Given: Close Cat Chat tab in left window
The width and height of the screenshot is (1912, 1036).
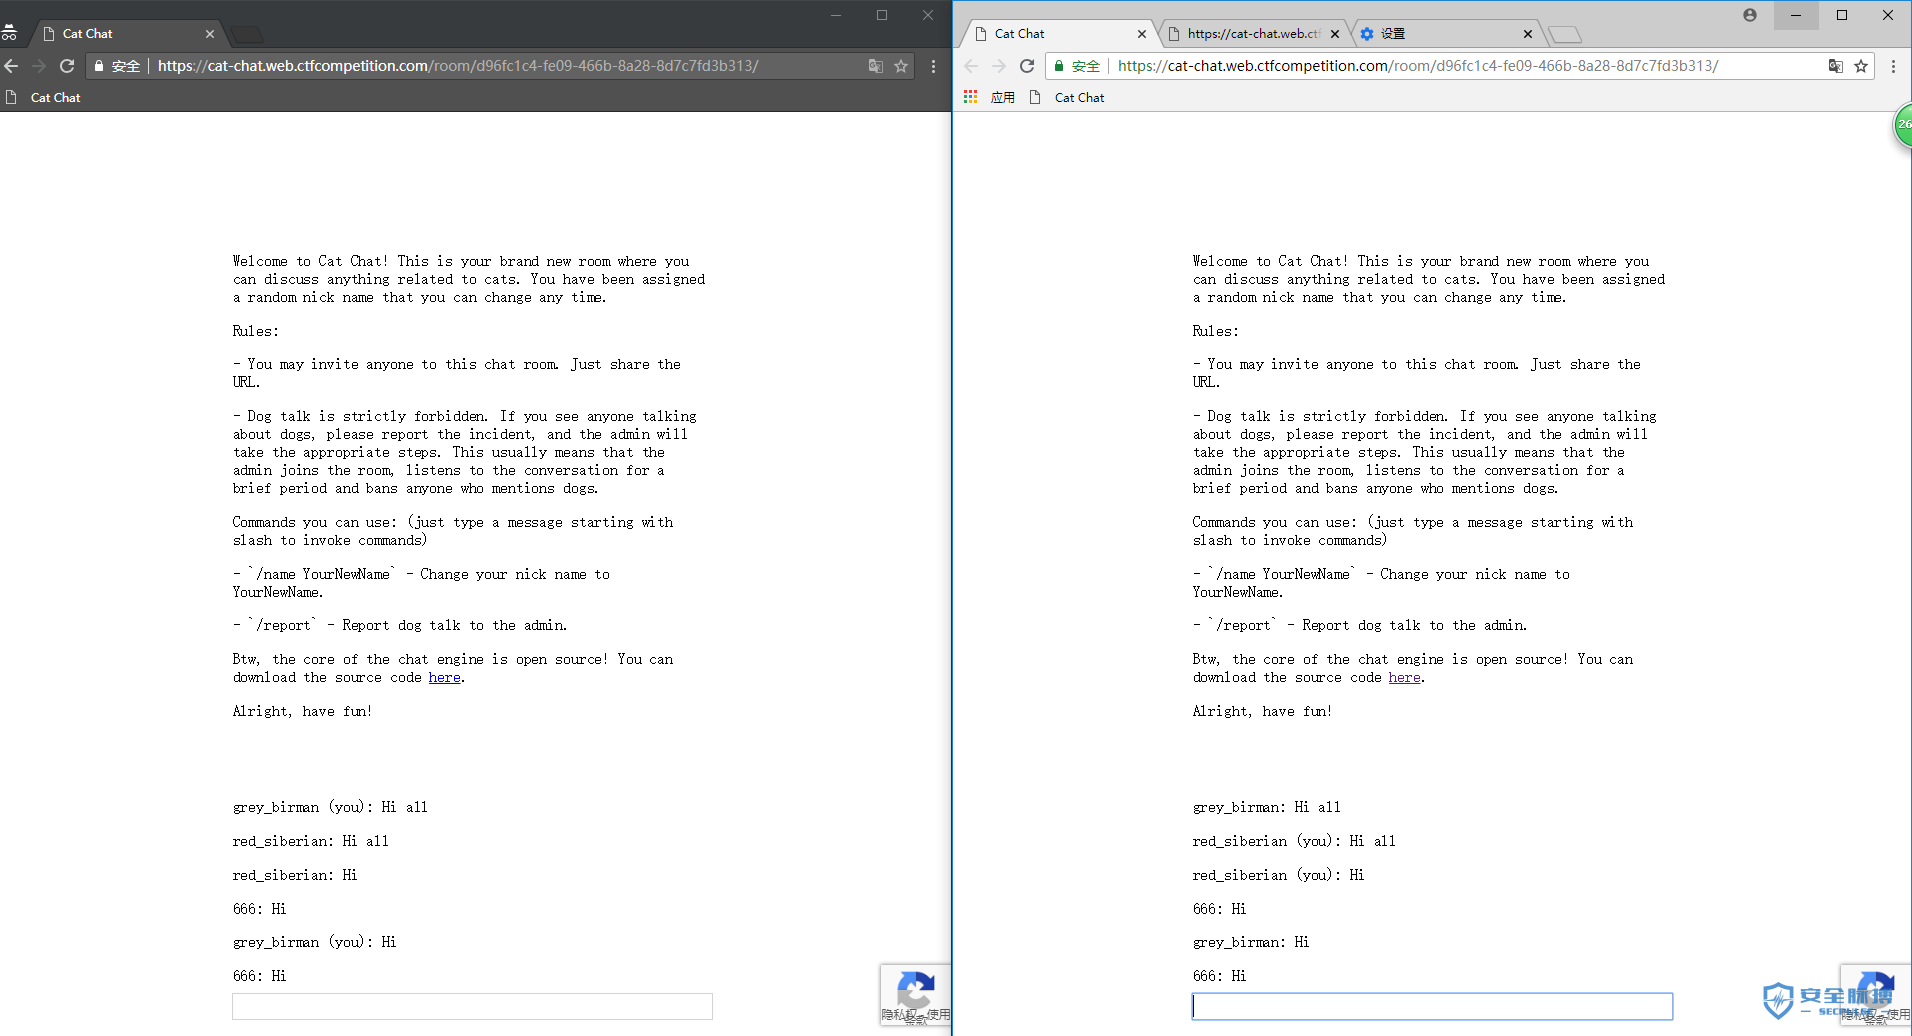Looking at the screenshot, I should [x=210, y=34].
